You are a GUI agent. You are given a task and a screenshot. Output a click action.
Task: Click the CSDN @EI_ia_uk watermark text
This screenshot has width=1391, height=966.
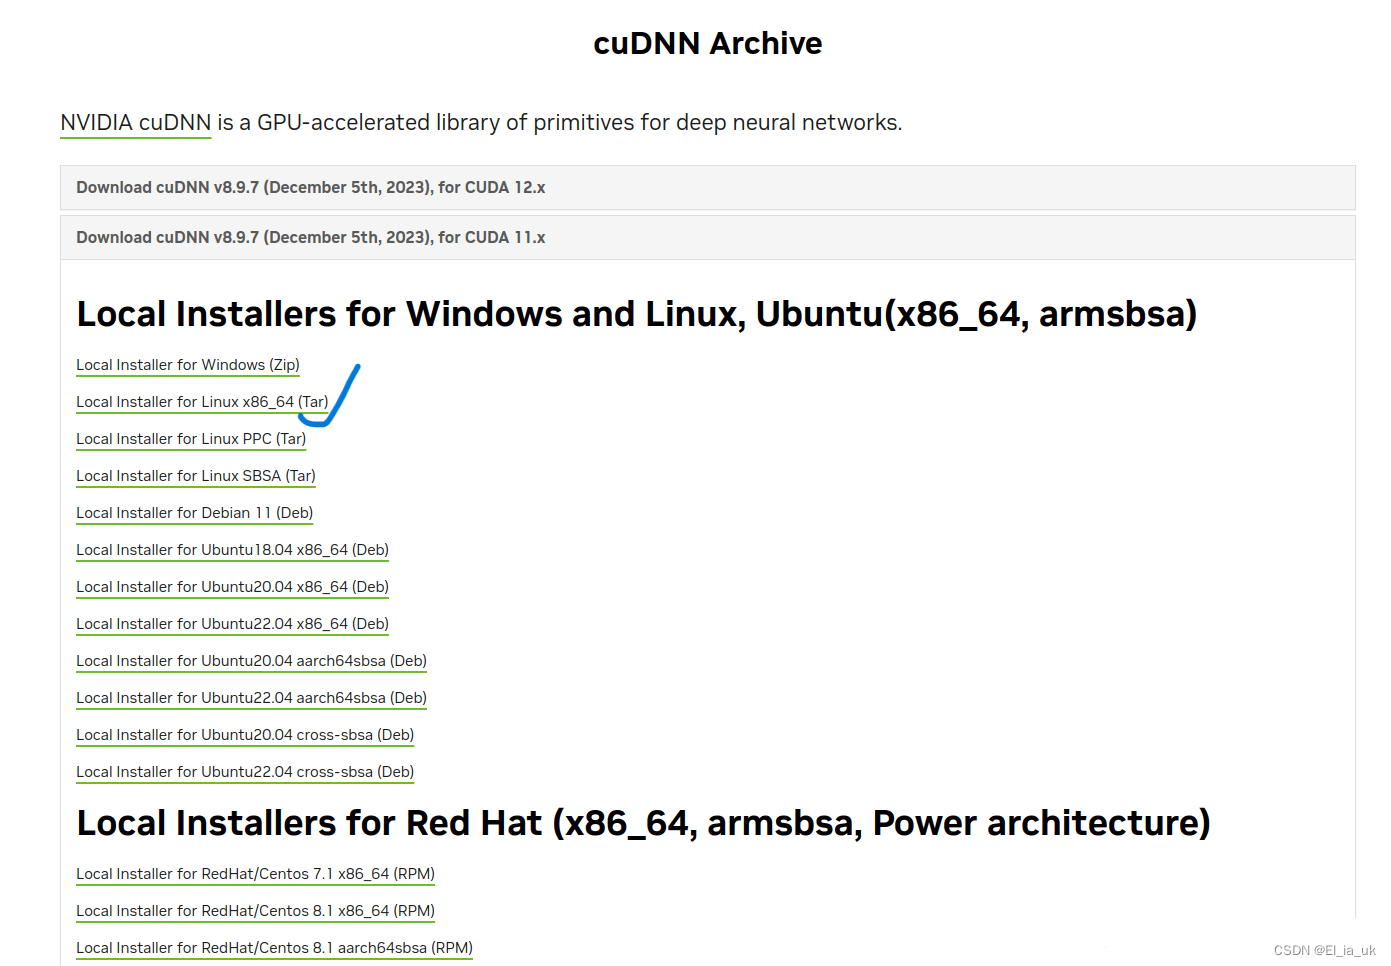pos(1326,950)
